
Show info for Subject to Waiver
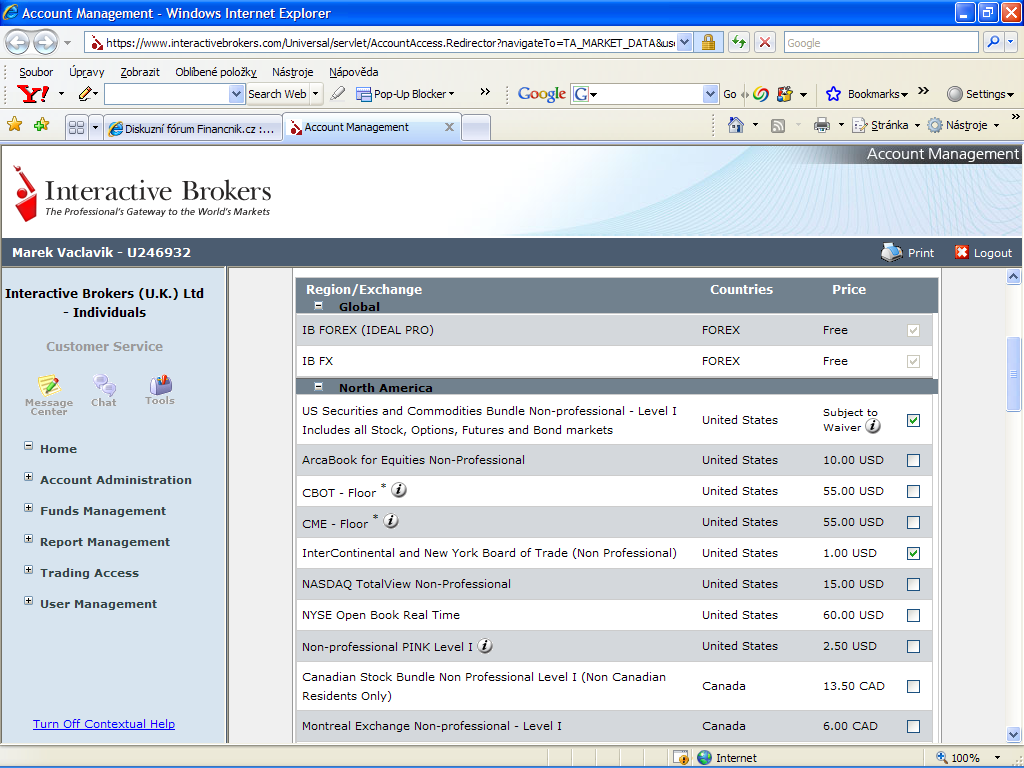click(872, 426)
